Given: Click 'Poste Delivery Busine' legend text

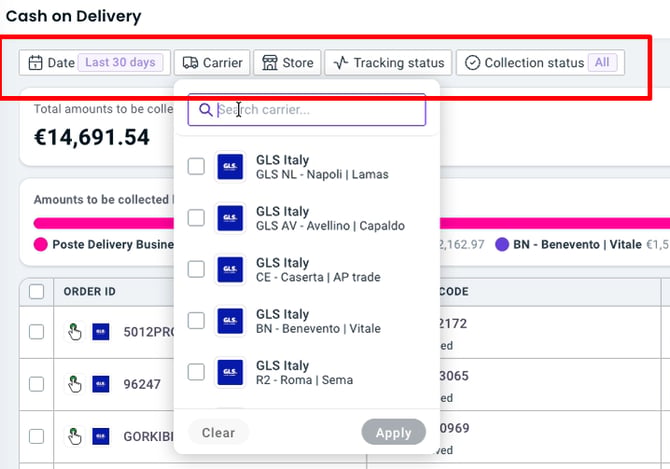Looking at the screenshot, I should [113, 244].
